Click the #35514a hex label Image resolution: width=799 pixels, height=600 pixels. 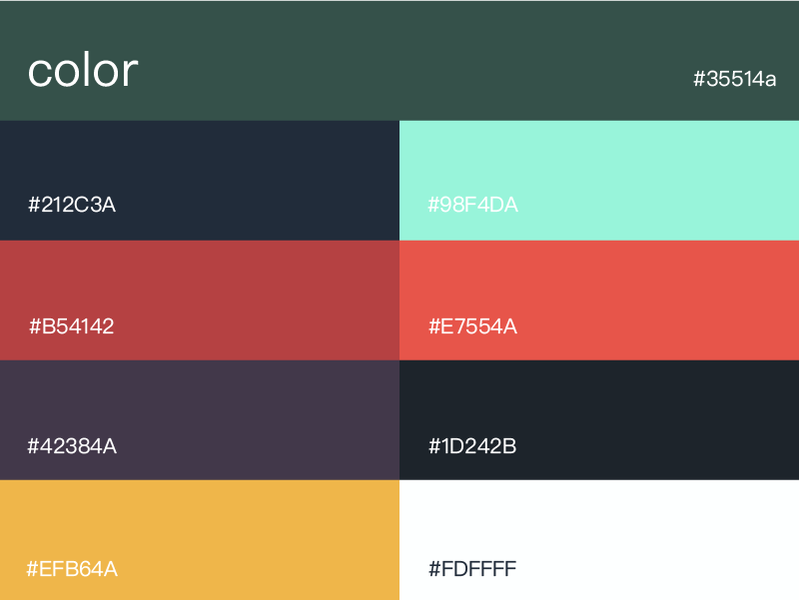coord(735,79)
